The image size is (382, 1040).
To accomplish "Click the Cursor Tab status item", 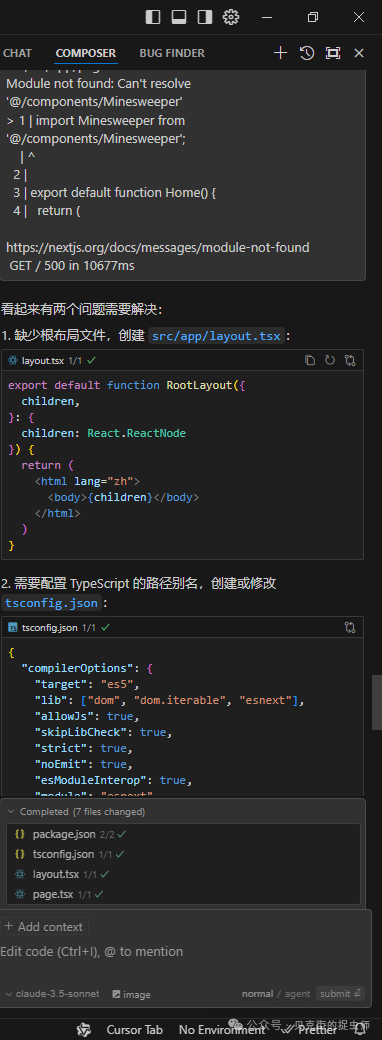I will pos(135,1029).
